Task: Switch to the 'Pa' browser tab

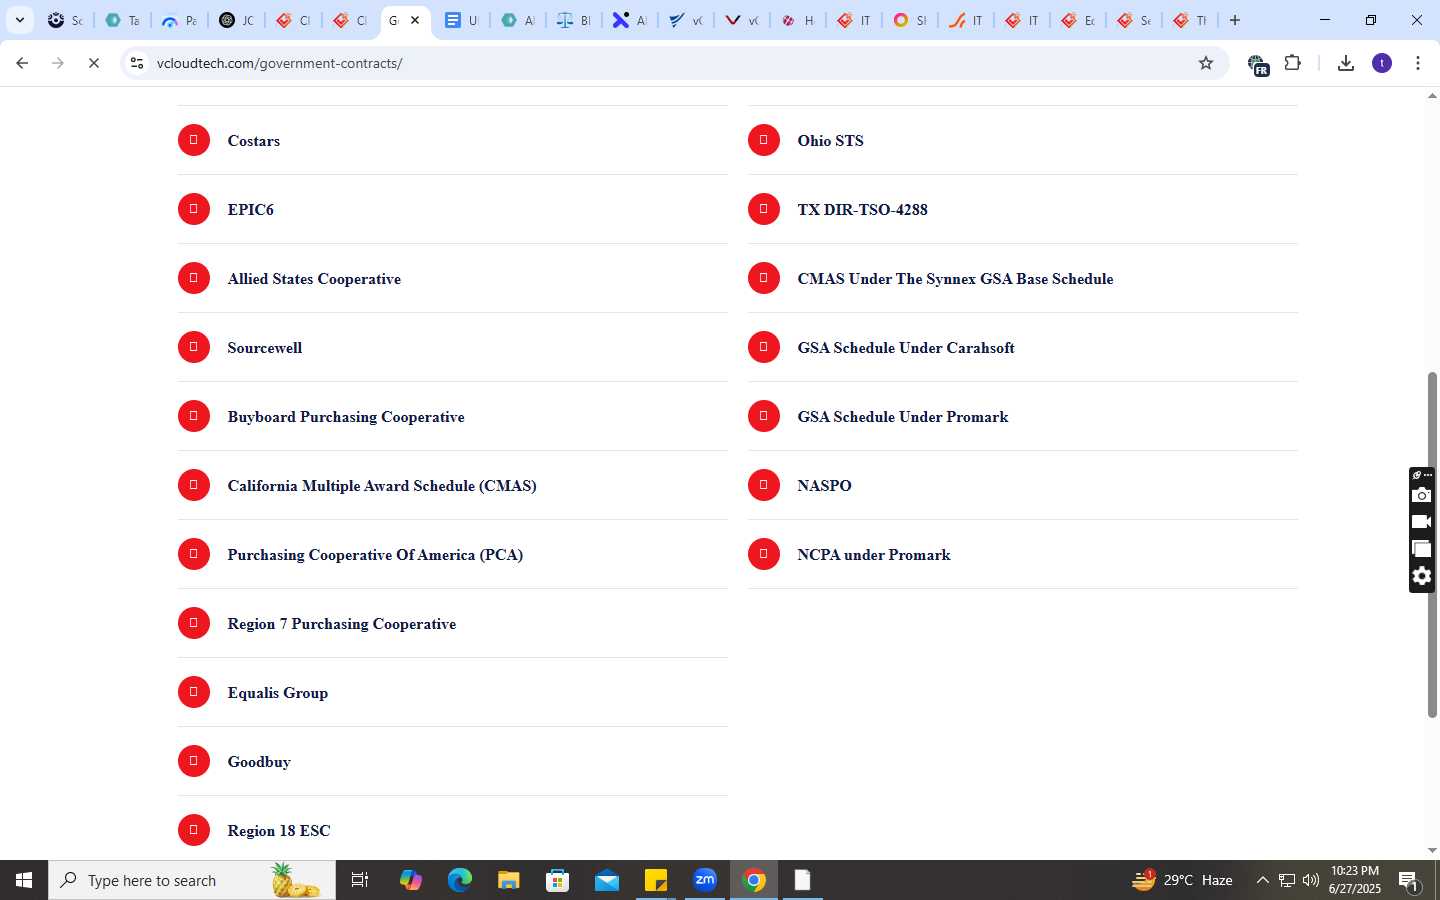Action: coord(179,20)
